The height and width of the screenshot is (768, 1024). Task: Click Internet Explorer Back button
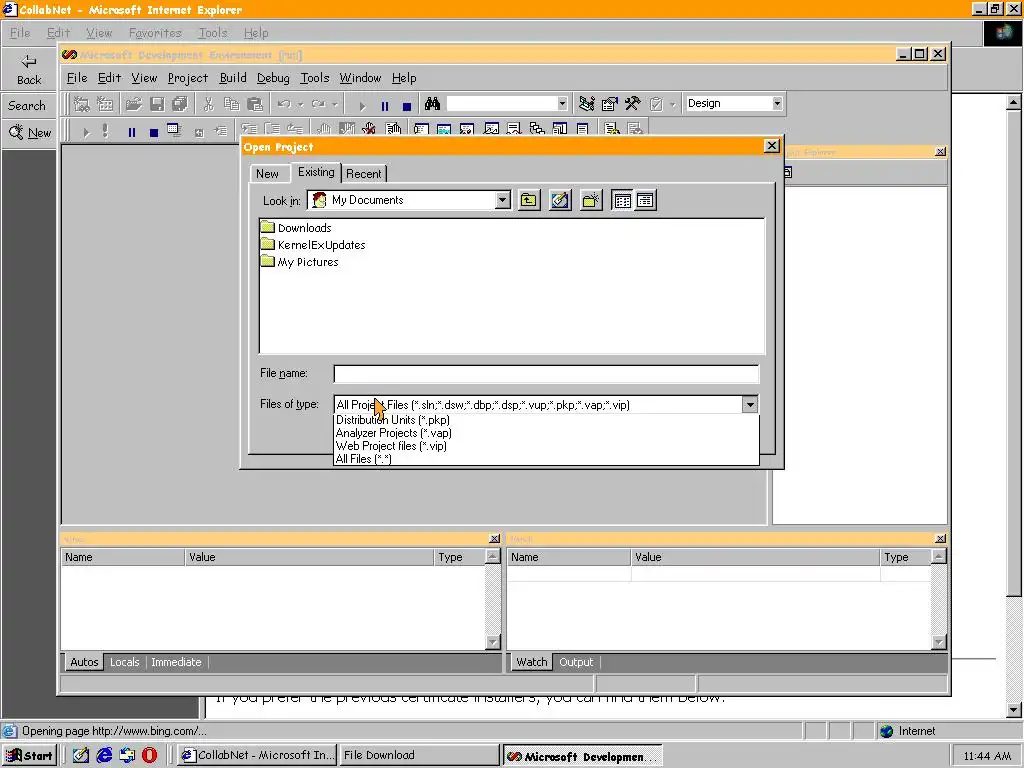tap(29, 69)
